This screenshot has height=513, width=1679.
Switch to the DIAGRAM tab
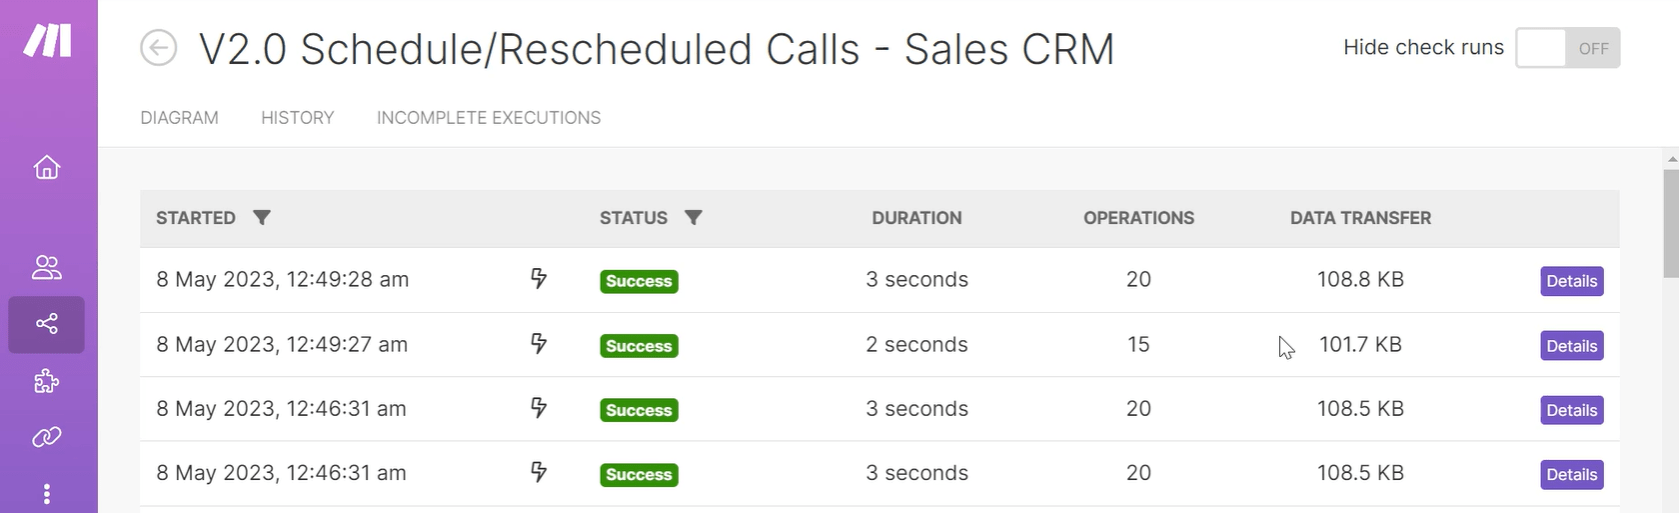179,118
